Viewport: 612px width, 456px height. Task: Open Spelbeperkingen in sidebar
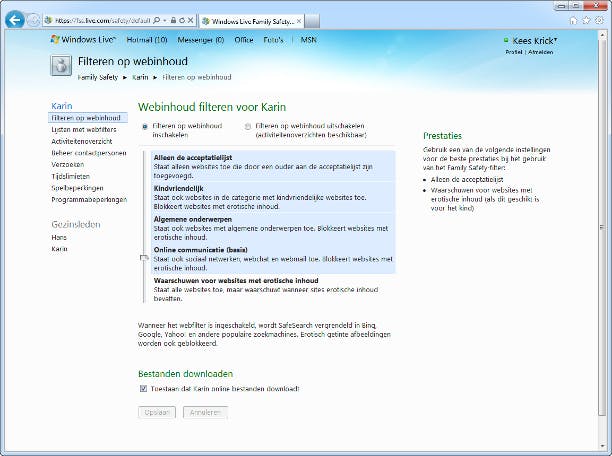77,188
